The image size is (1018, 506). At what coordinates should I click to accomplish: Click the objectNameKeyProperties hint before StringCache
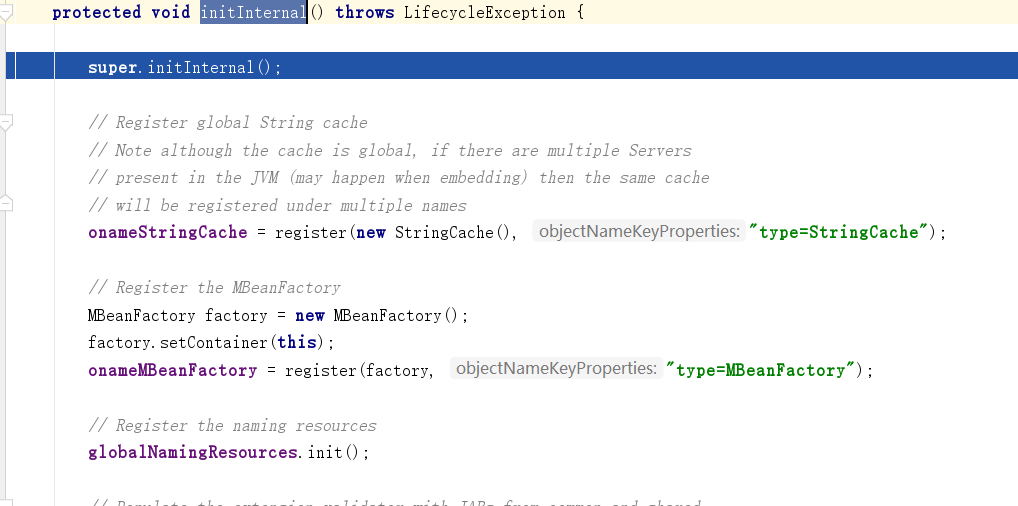pos(639,231)
